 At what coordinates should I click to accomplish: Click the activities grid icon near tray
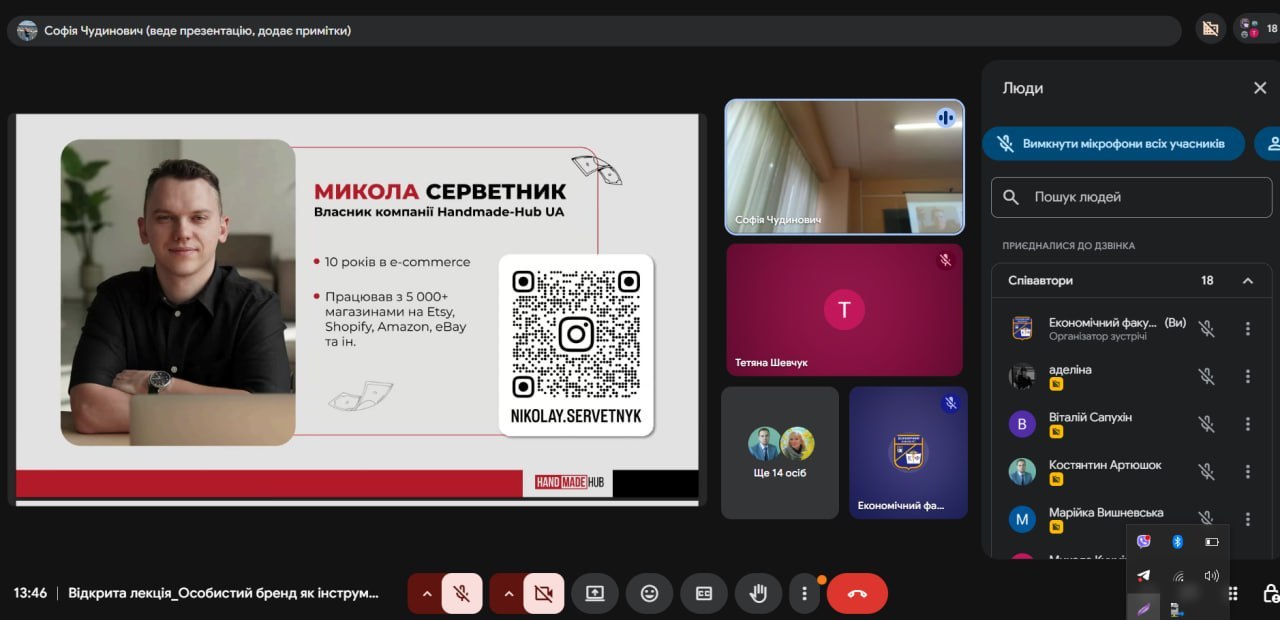click(1232, 593)
